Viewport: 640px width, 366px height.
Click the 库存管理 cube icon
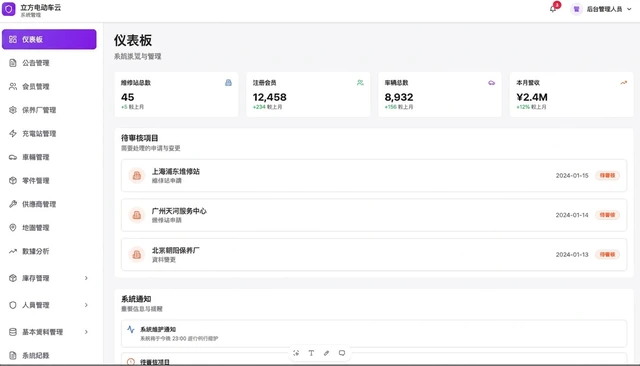[x=13, y=278]
